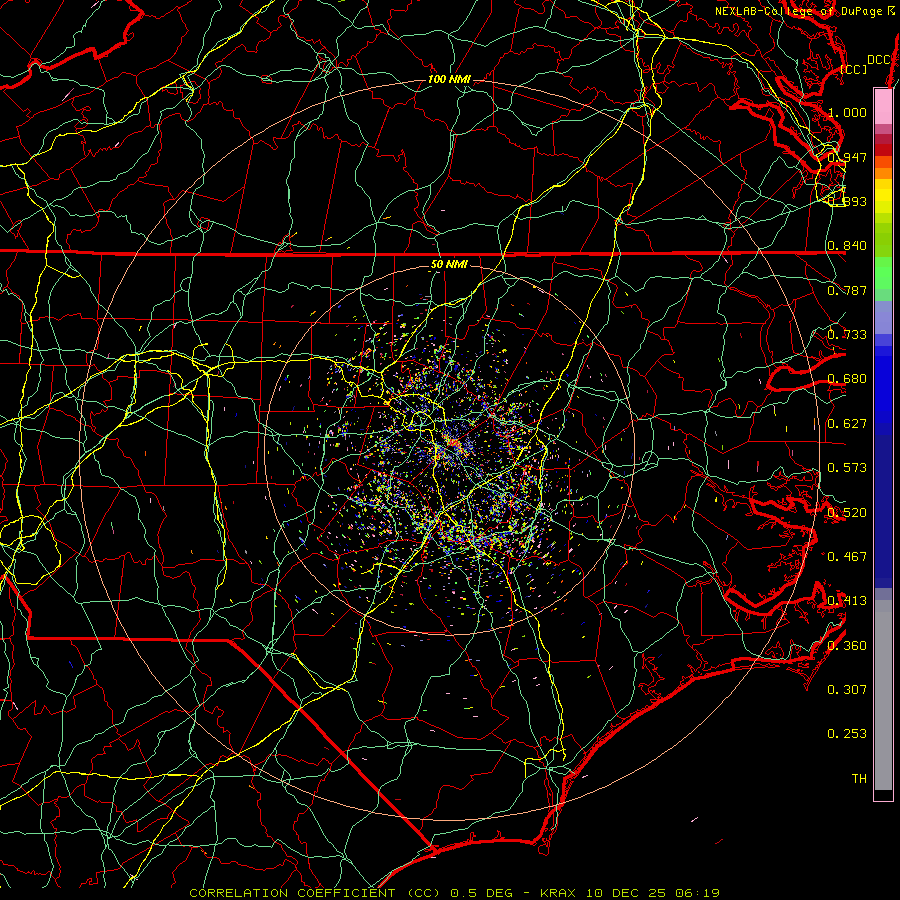Click the 1.000 colorbar value
Viewport: 900px width, 900px height.
coord(847,112)
